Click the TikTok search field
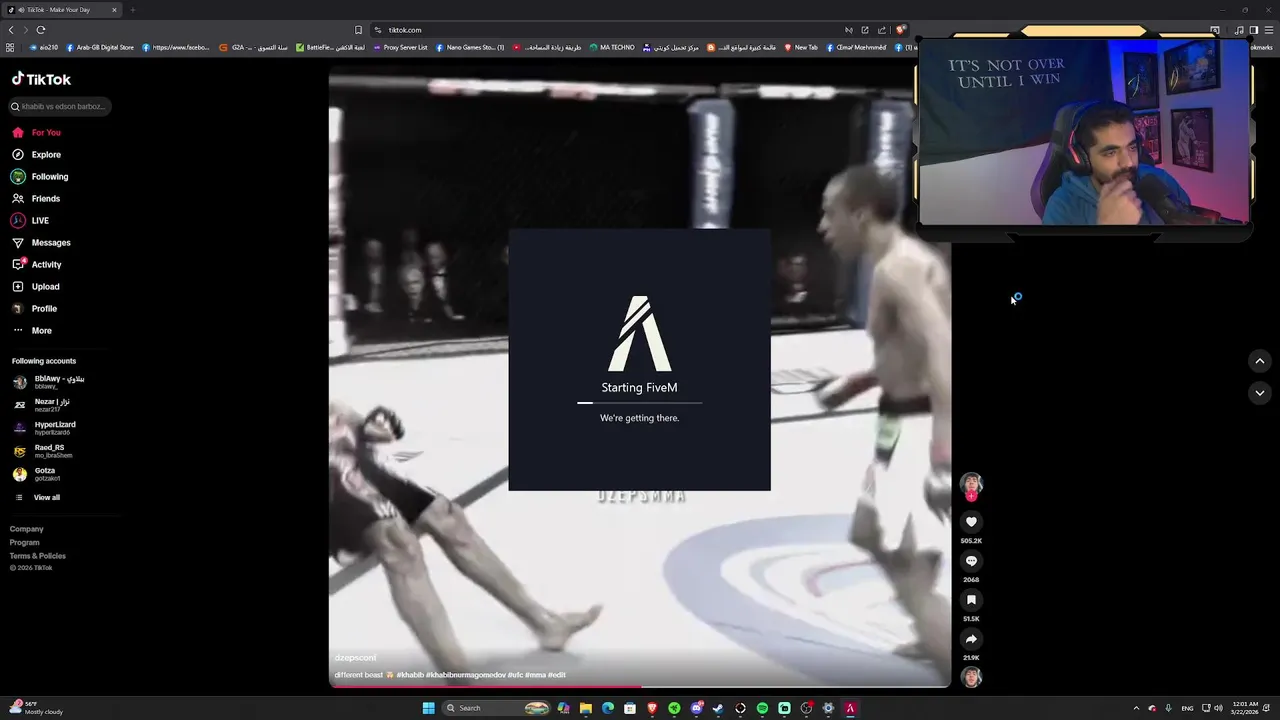Viewport: 1280px width, 720px height. (x=60, y=107)
